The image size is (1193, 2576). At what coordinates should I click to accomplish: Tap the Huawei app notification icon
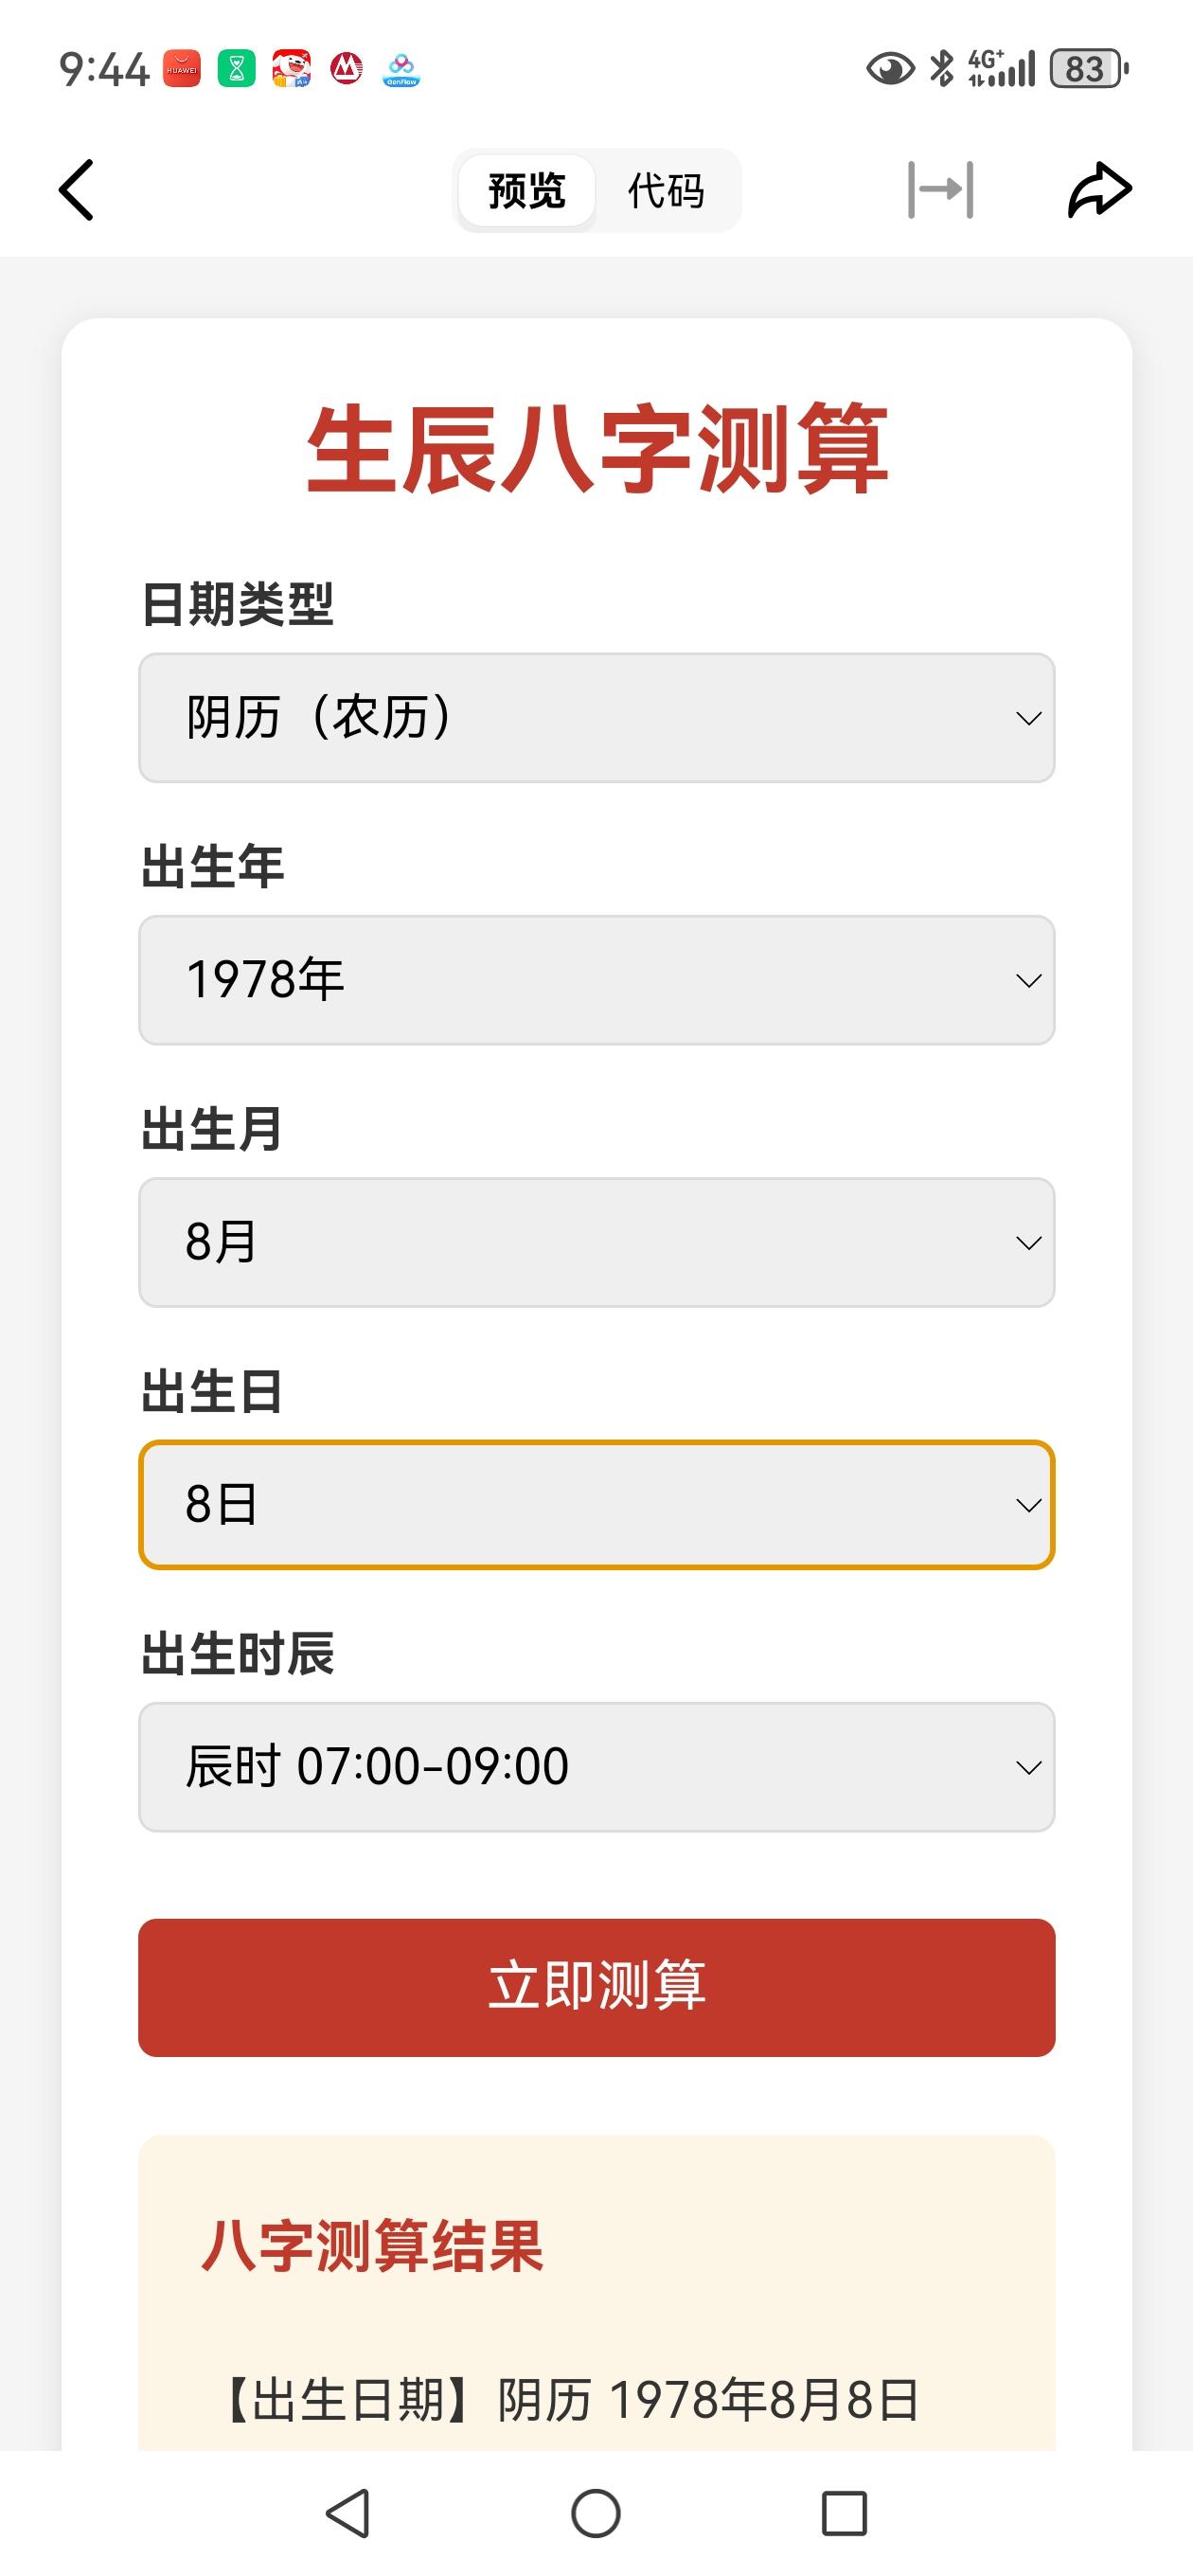(181, 69)
